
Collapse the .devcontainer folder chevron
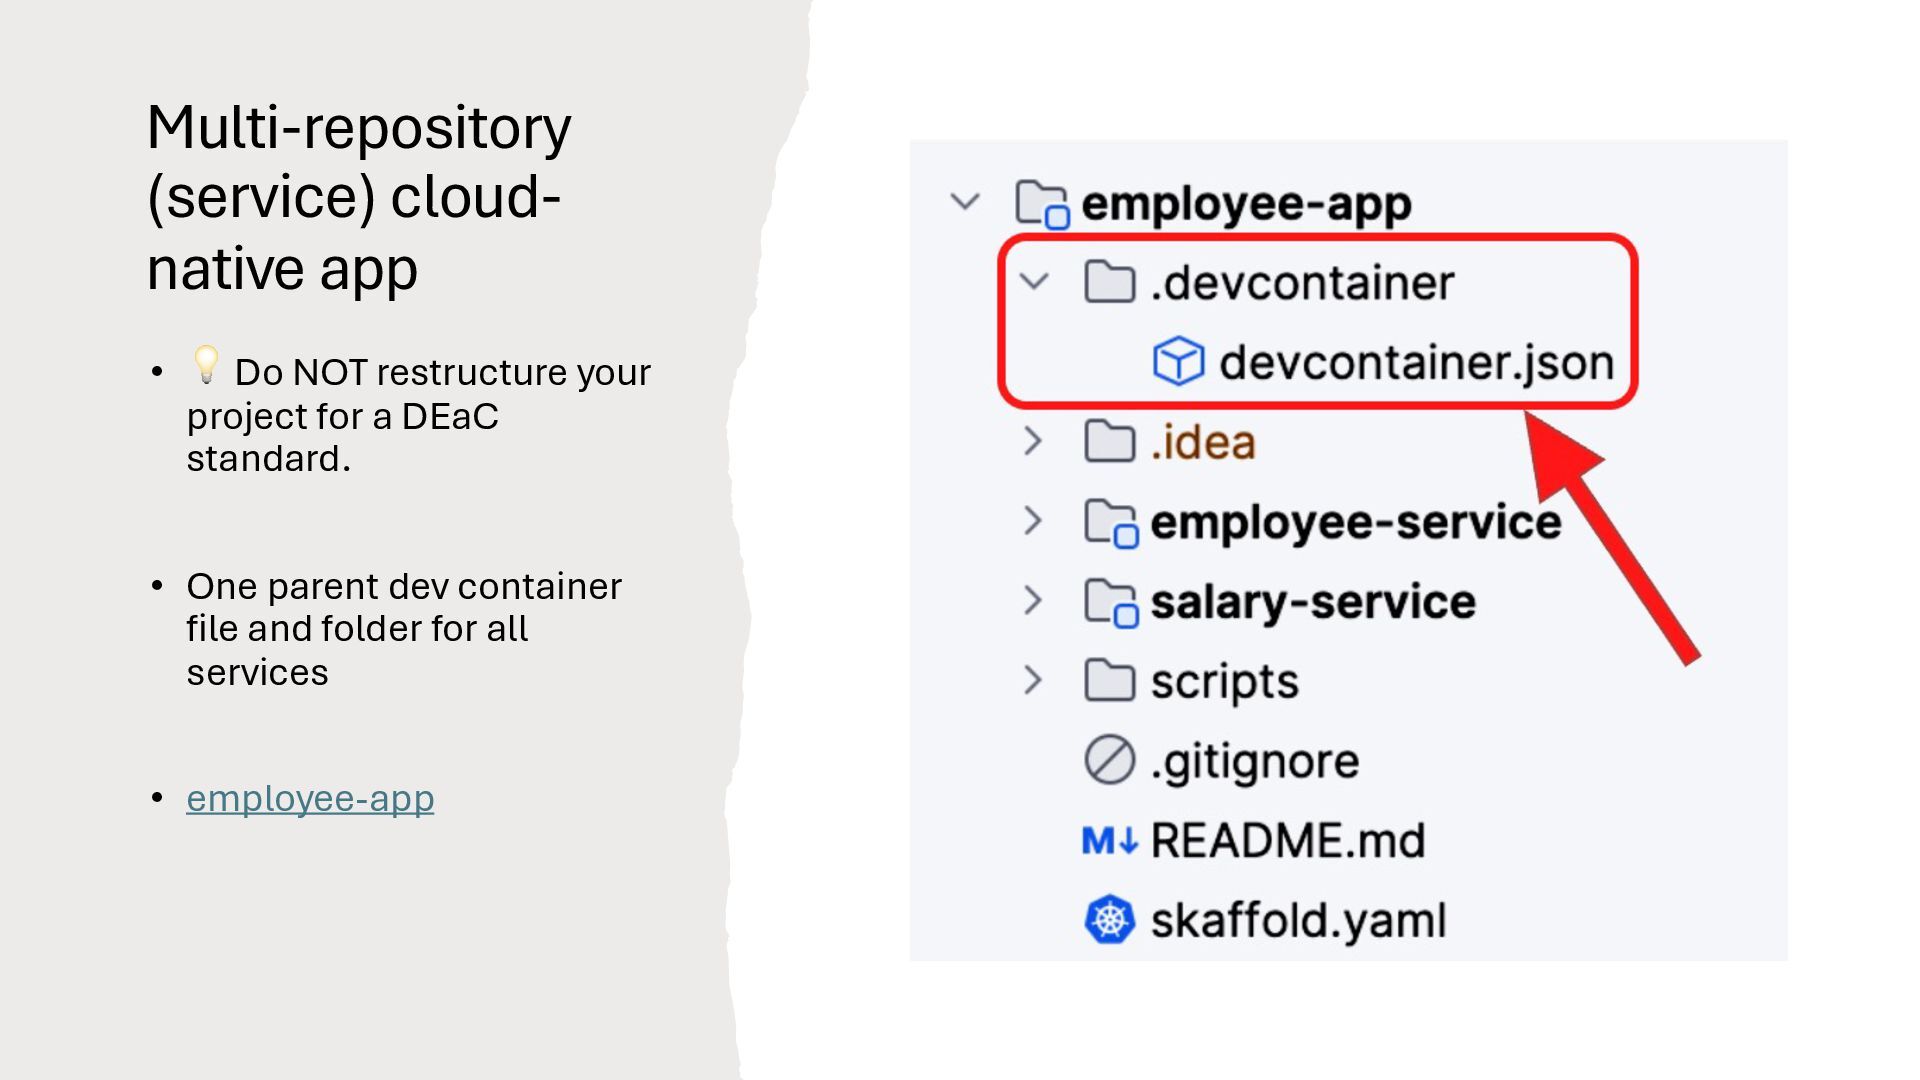pyautogui.click(x=1034, y=282)
